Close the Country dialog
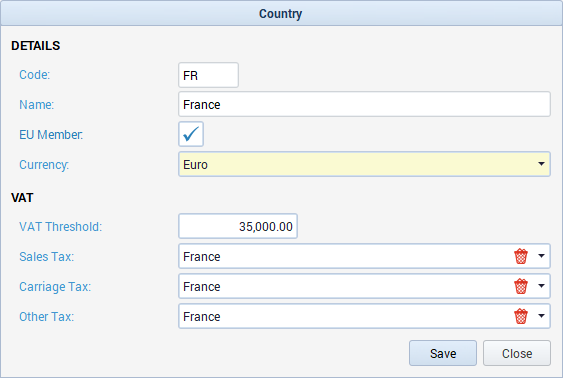 [x=517, y=353]
